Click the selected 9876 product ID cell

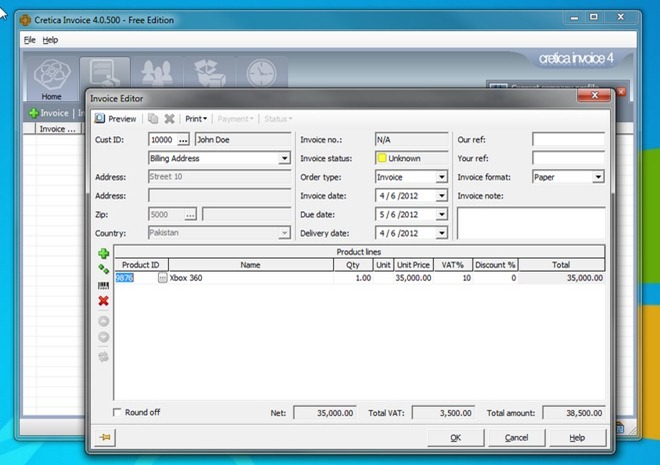click(136, 278)
